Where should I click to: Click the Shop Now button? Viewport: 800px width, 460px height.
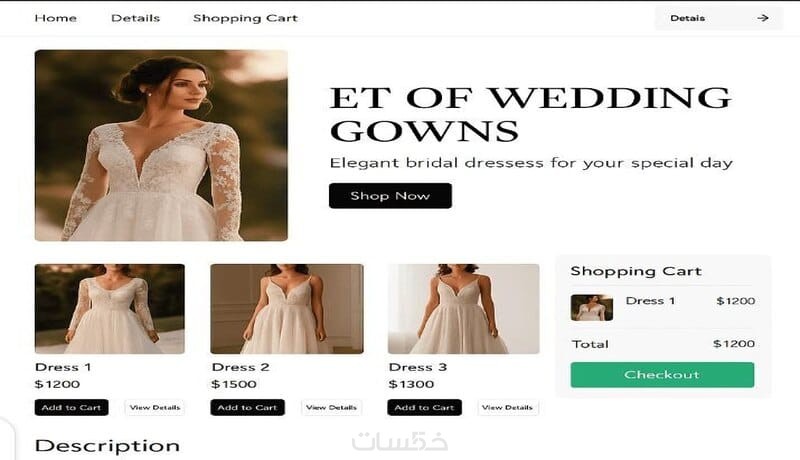pos(390,196)
